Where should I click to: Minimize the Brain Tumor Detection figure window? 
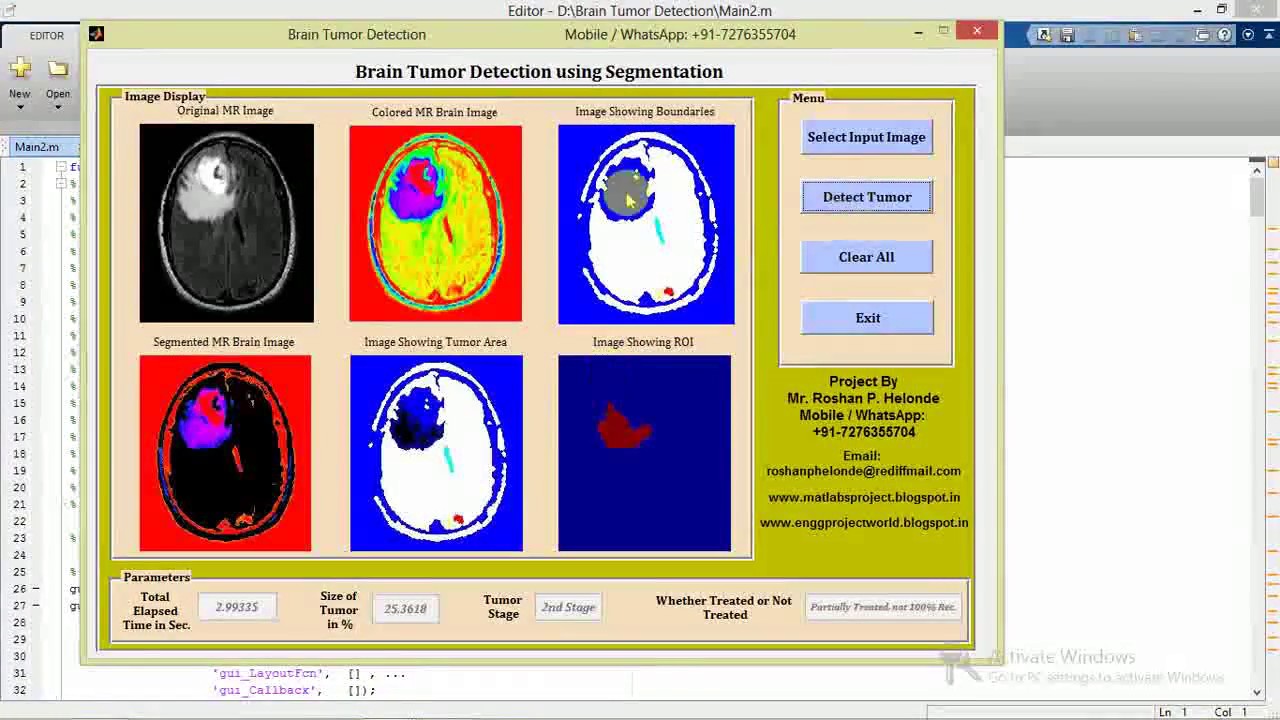918,33
